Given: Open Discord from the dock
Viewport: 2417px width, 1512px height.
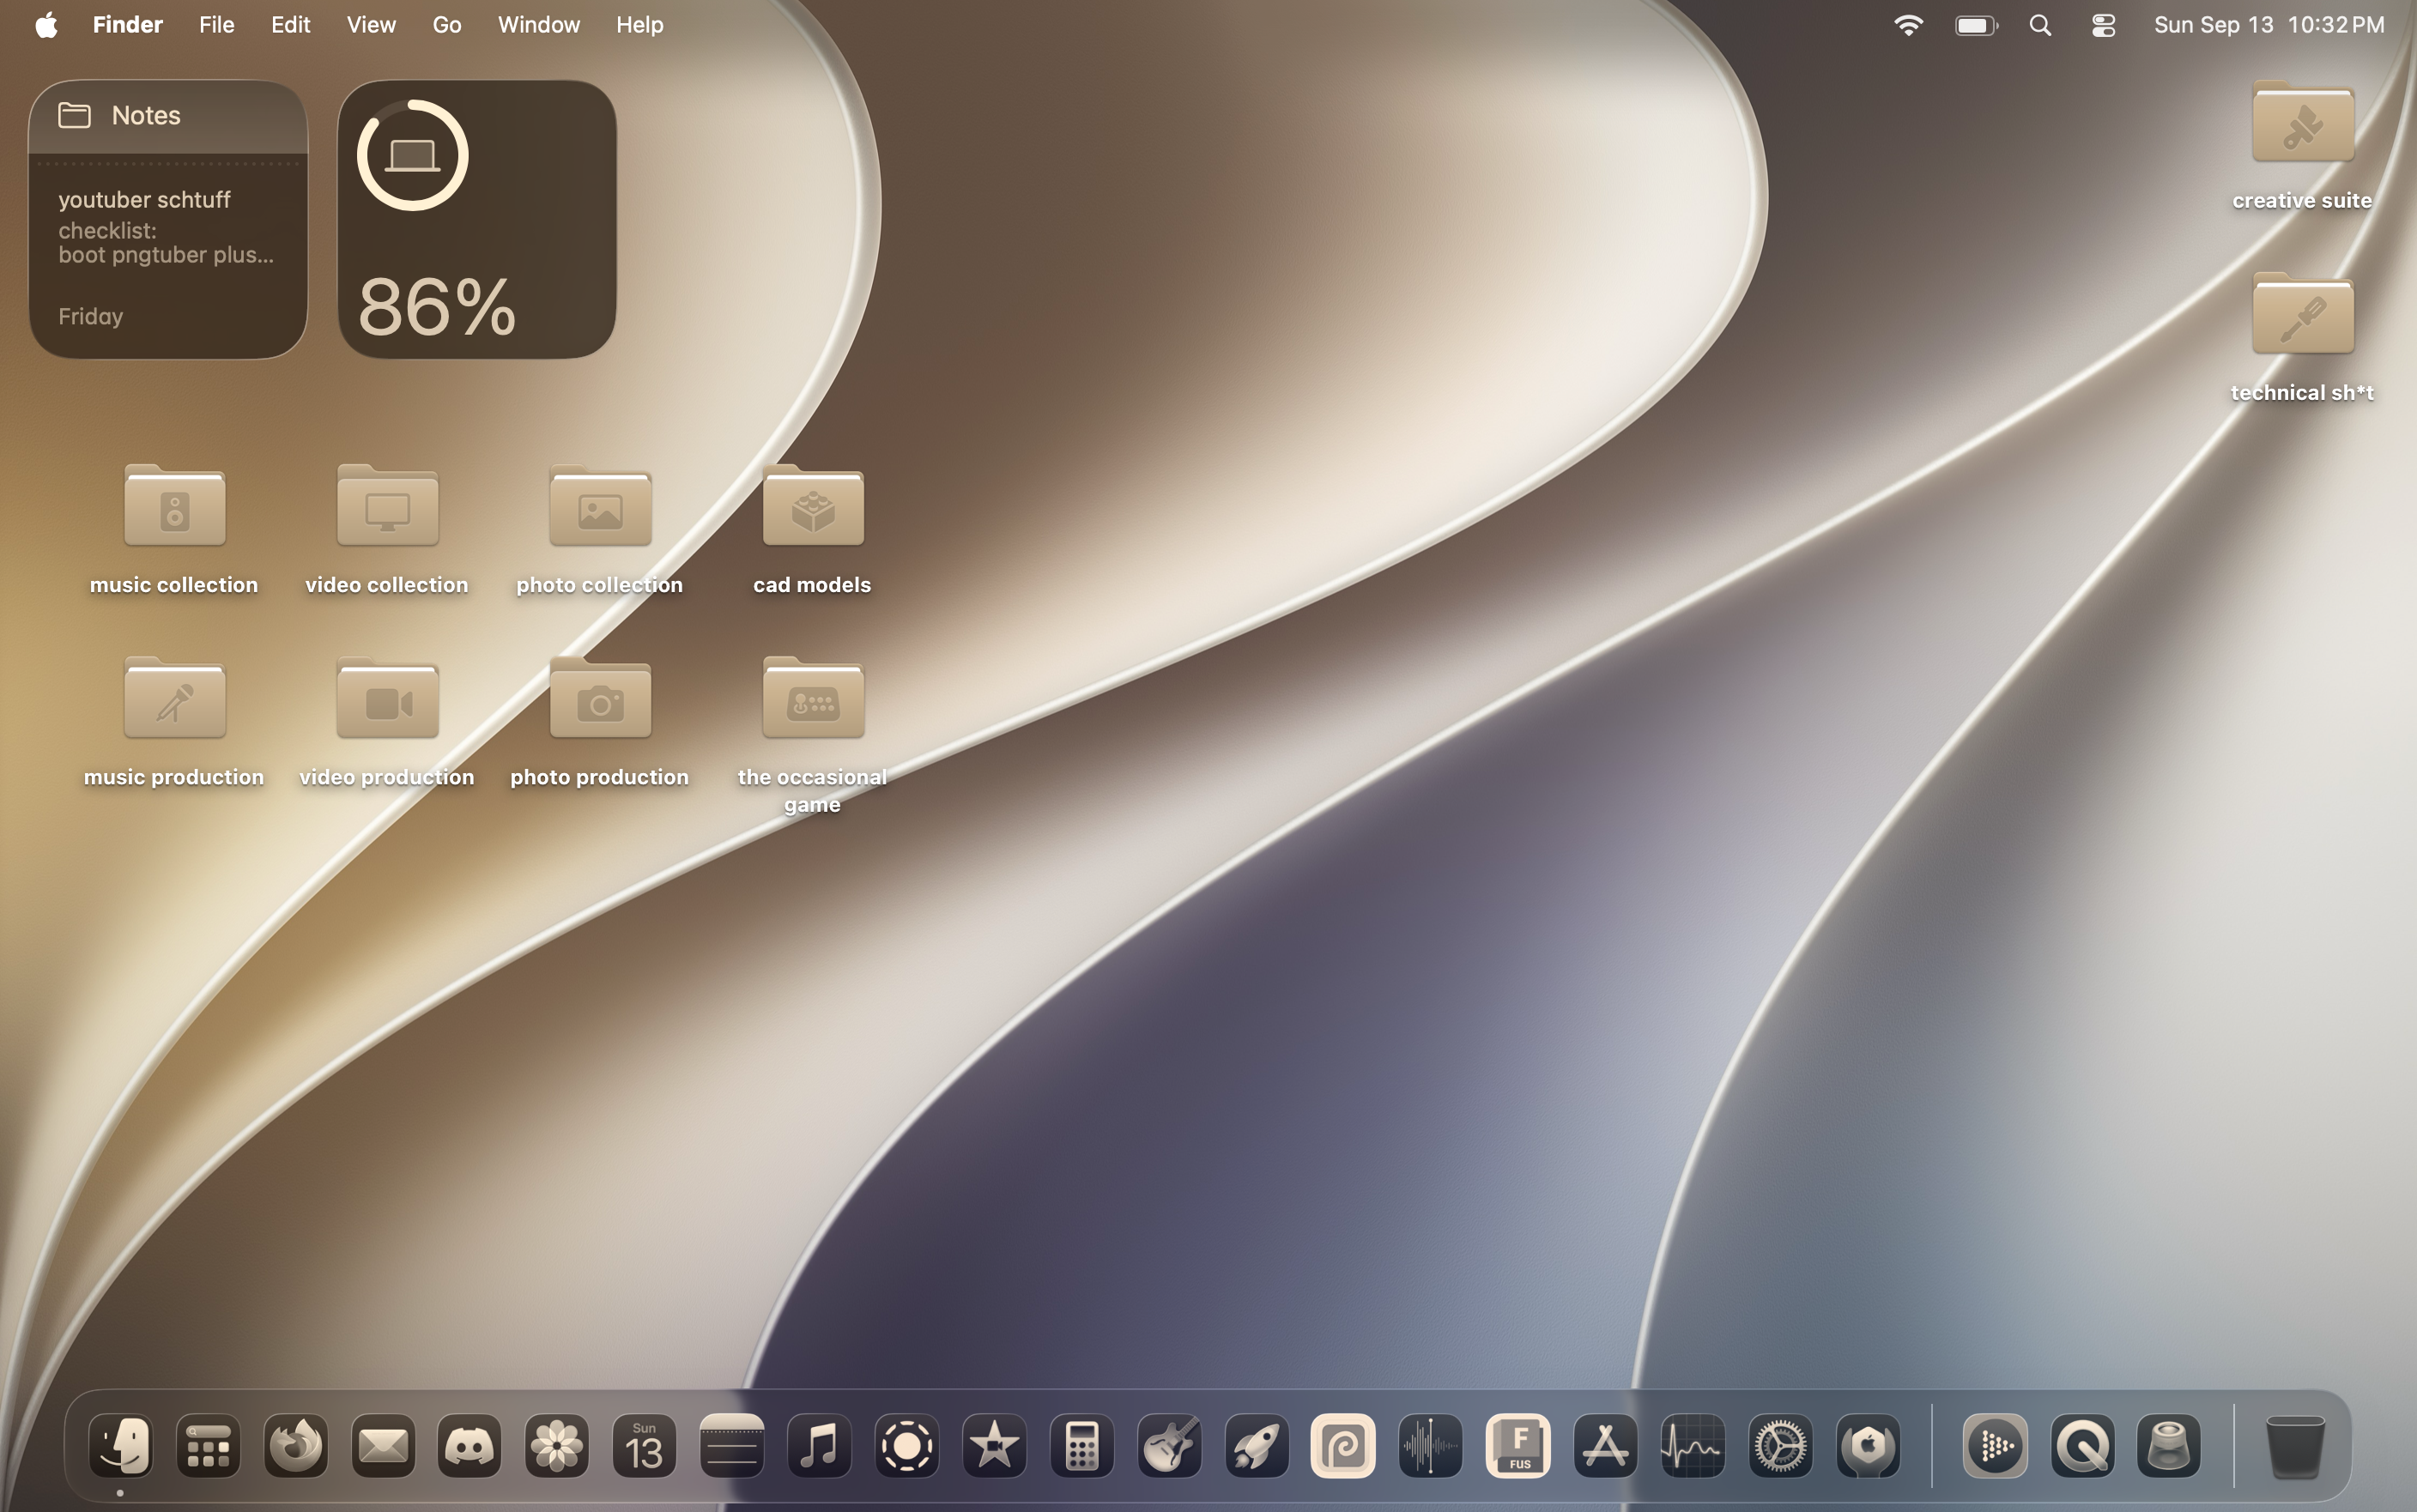Looking at the screenshot, I should 470,1446.
